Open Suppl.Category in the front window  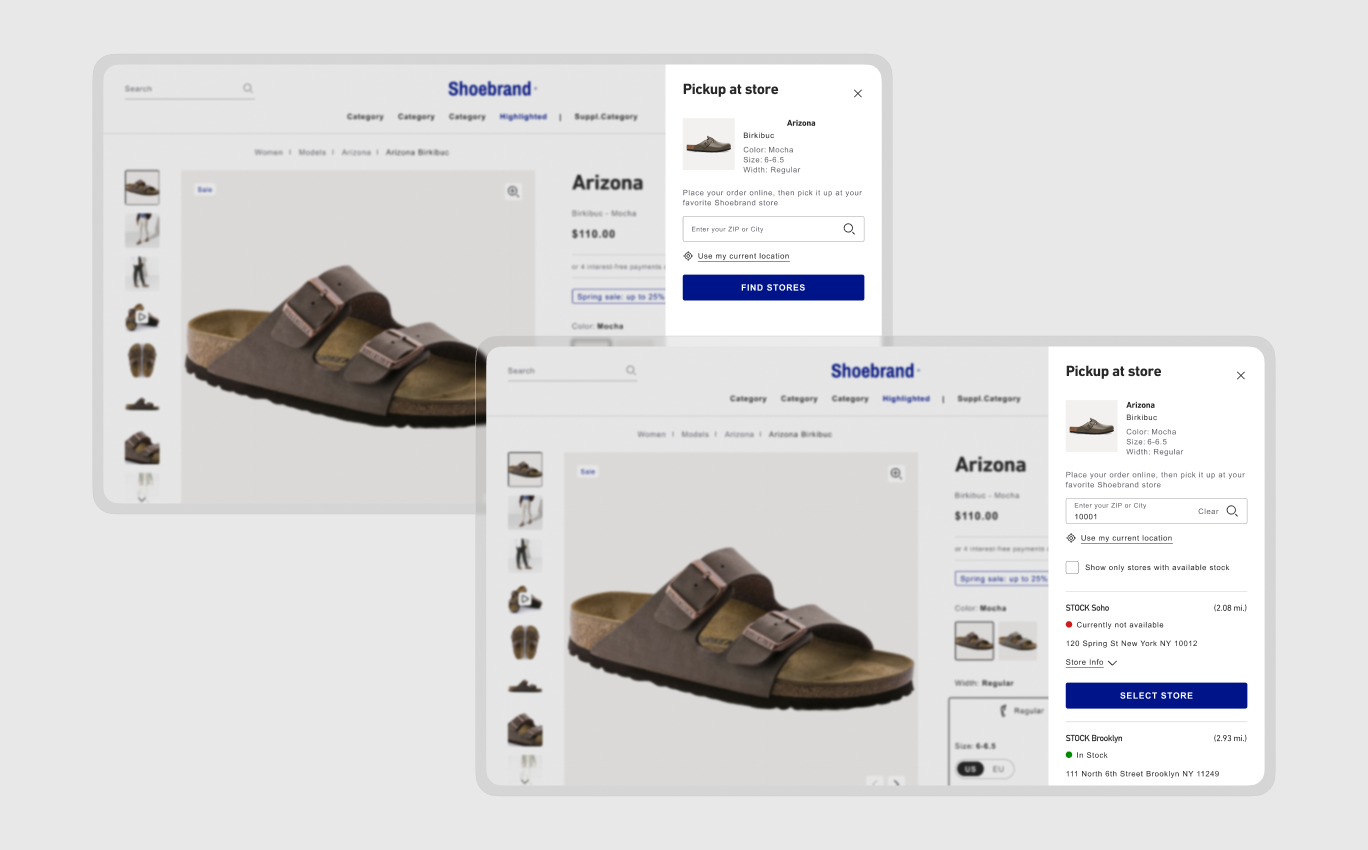[989, 399]
